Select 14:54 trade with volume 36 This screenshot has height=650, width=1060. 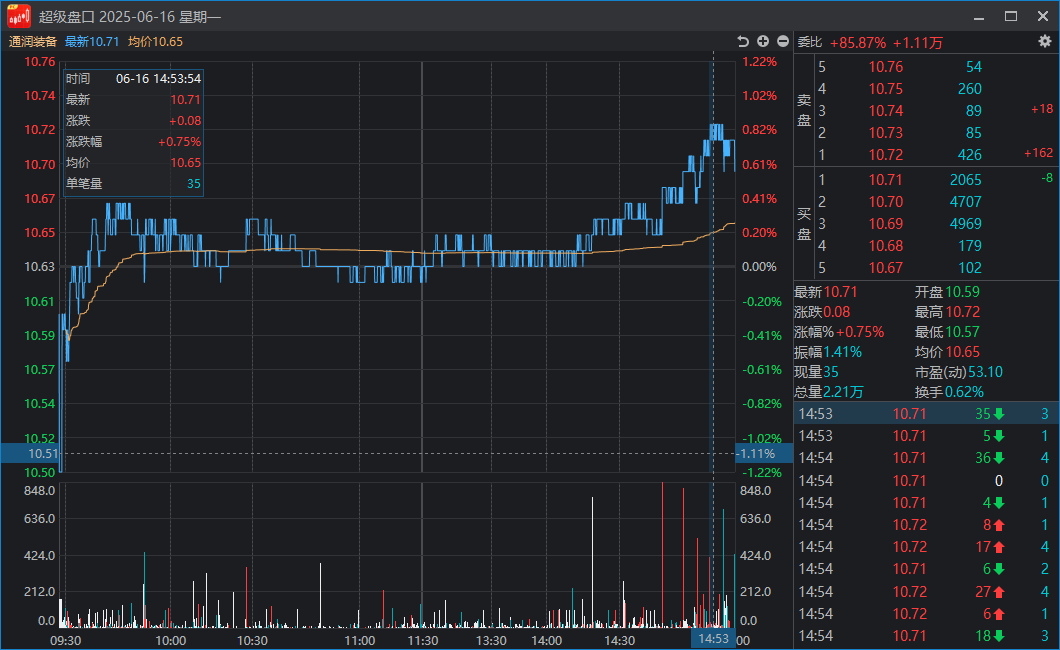[926, 458]
